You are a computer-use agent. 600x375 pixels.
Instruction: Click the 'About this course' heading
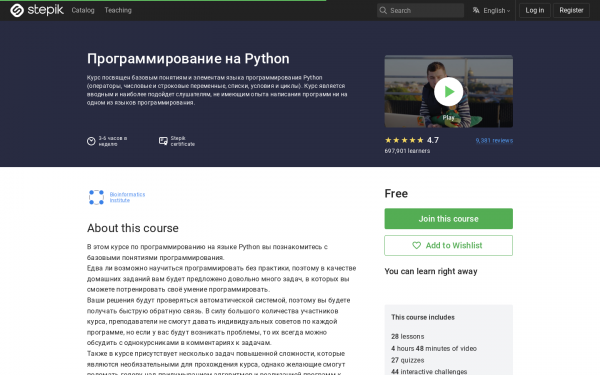pos(133,228)
